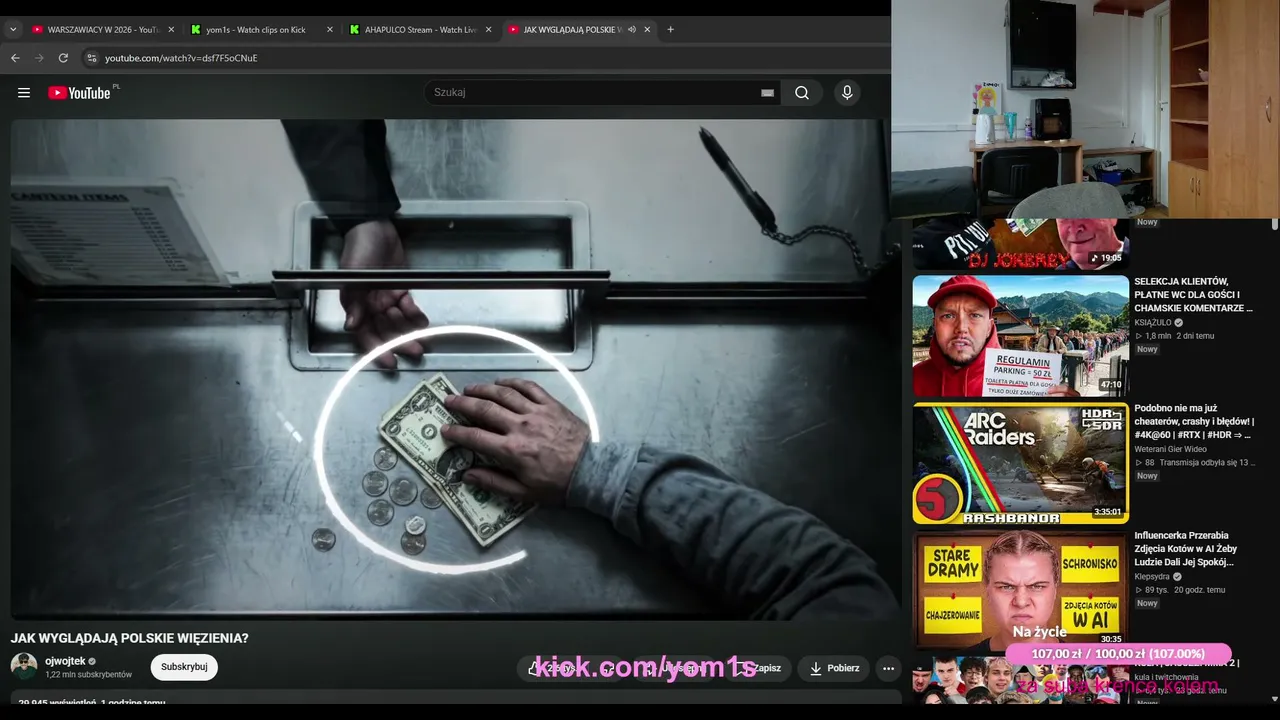Click the main video title text
The image size is (1280, 720).
[130, 638]
